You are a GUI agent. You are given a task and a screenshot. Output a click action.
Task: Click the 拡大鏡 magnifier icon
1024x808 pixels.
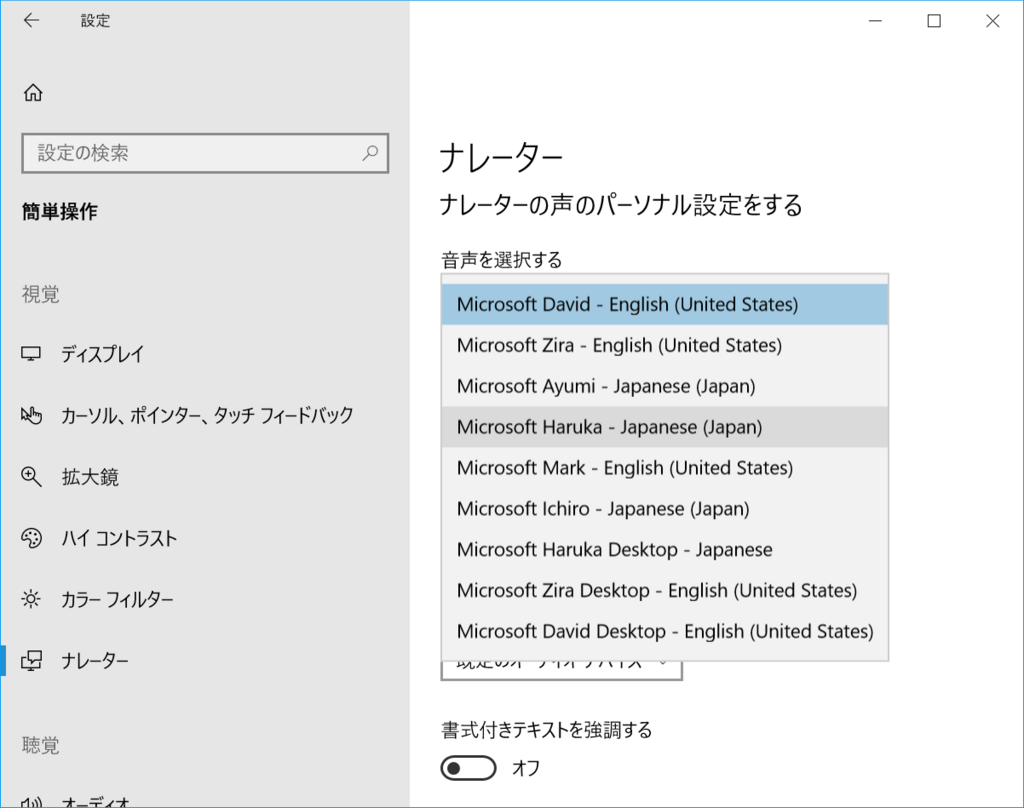click(31, 477)
